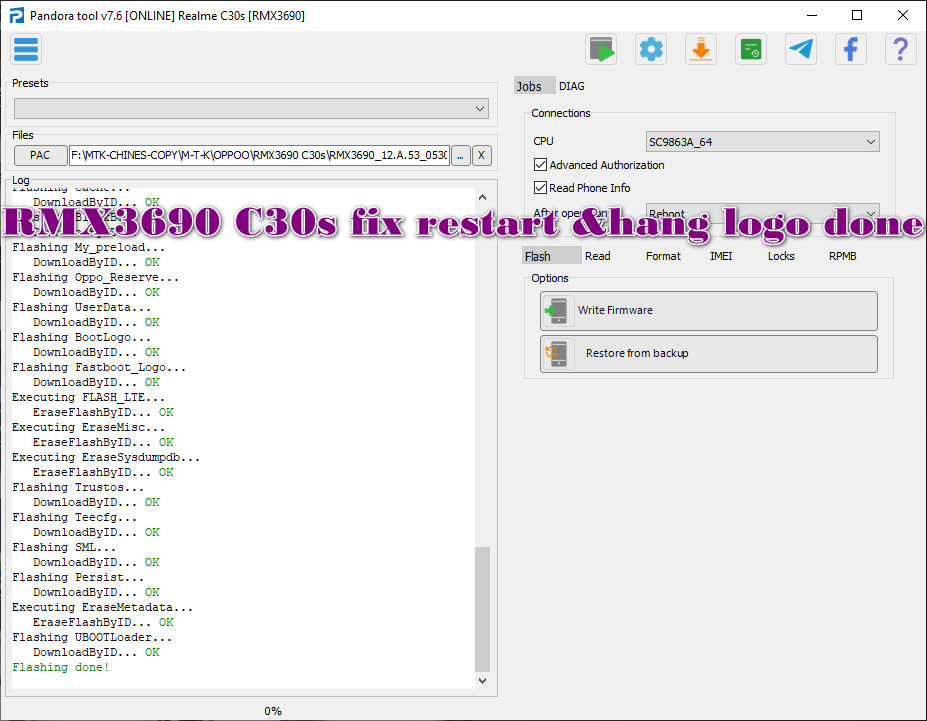927x721 pixels.
Task: Select the Locks tab
Action: [x=781, y=256]
